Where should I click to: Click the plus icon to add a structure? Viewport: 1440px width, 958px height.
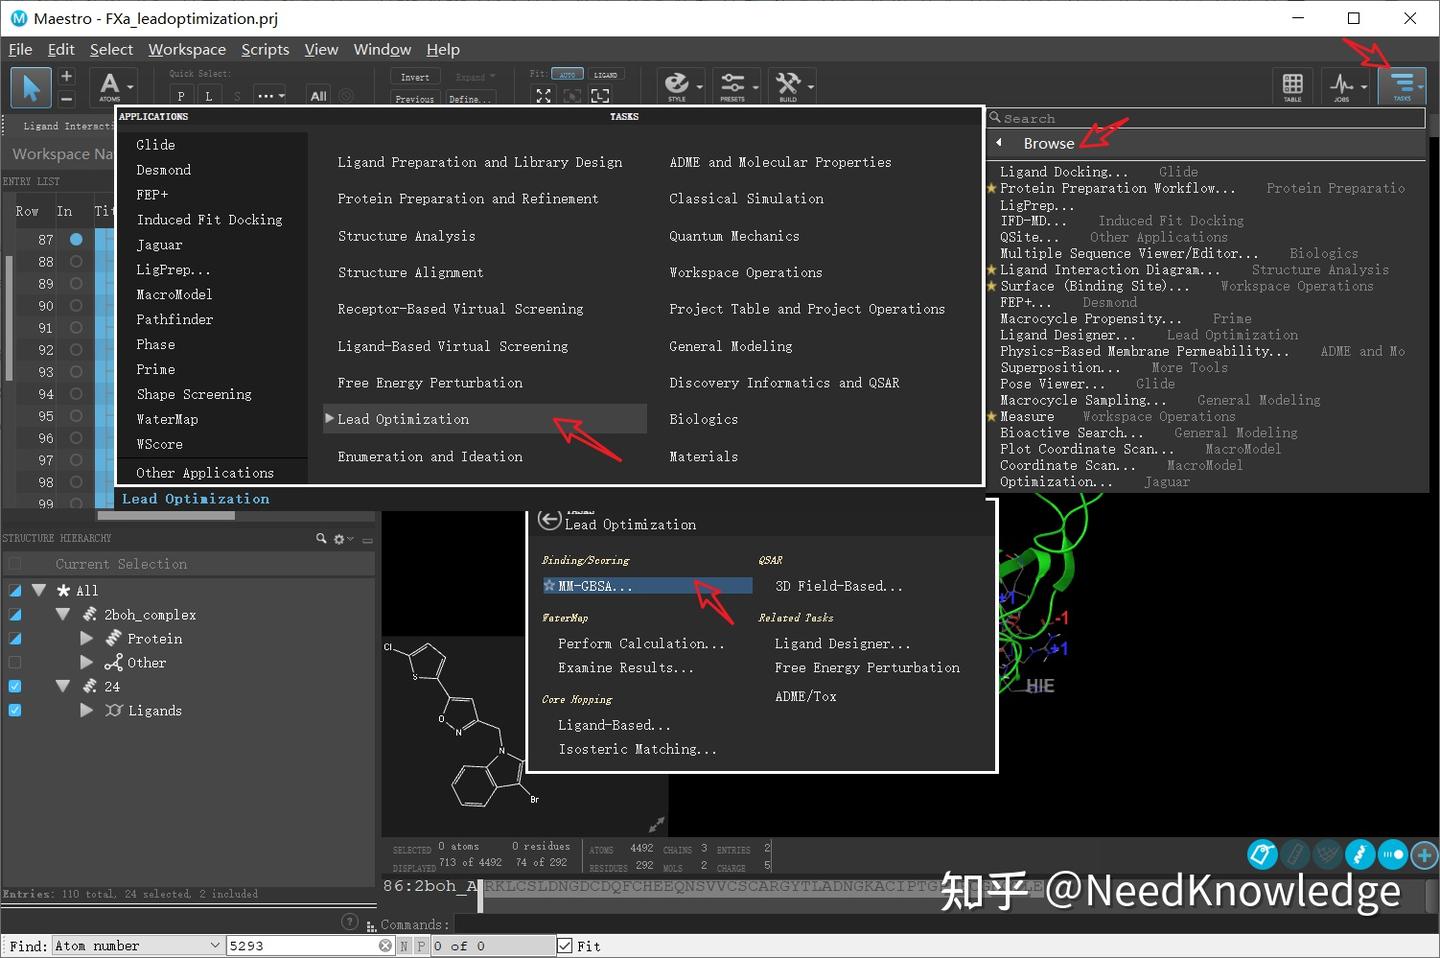click(x=1425, y=855)
